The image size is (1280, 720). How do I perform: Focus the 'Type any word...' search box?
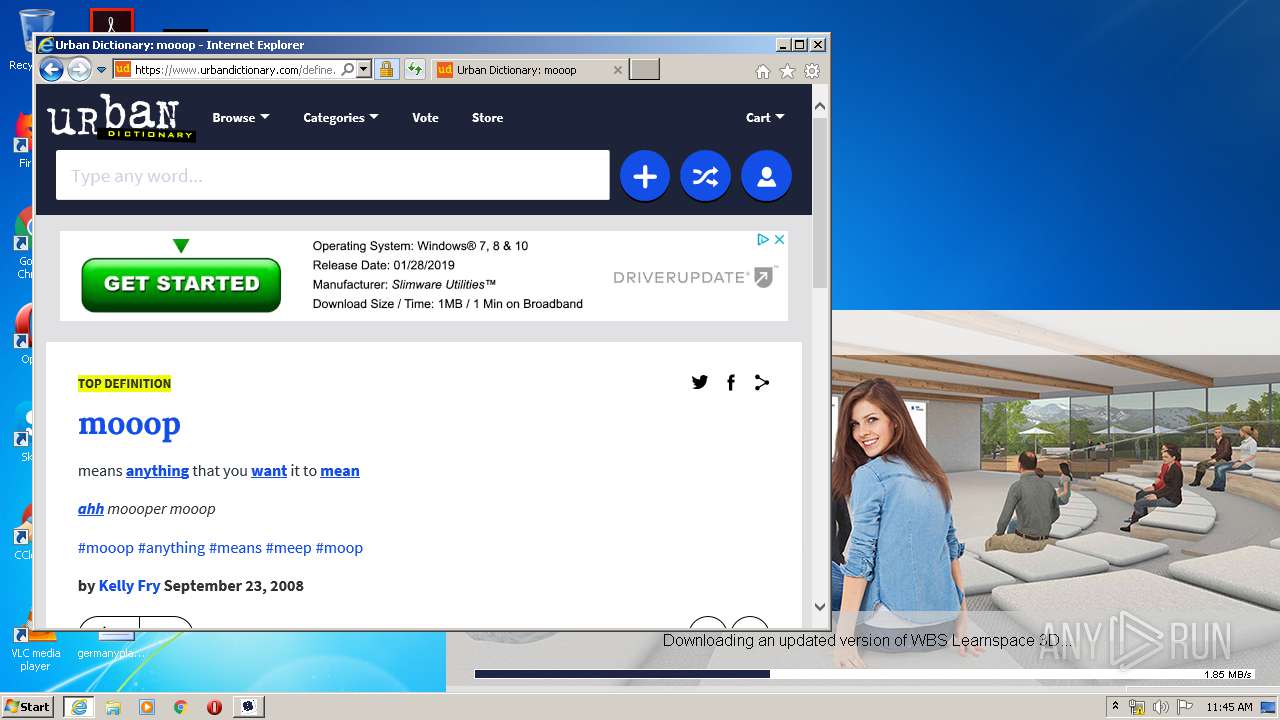click(x=332, y=175)
